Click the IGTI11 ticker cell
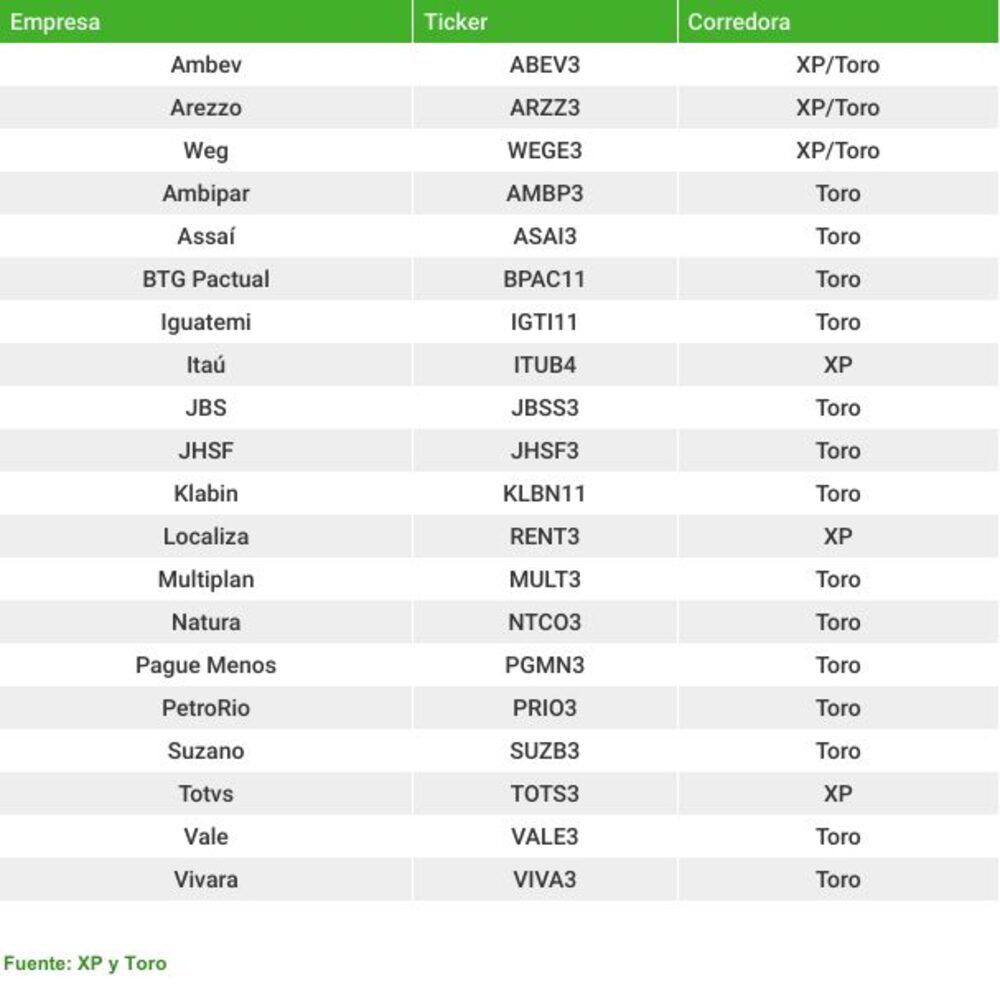This screenshot has height=988, width=1000. pos(545,321)
